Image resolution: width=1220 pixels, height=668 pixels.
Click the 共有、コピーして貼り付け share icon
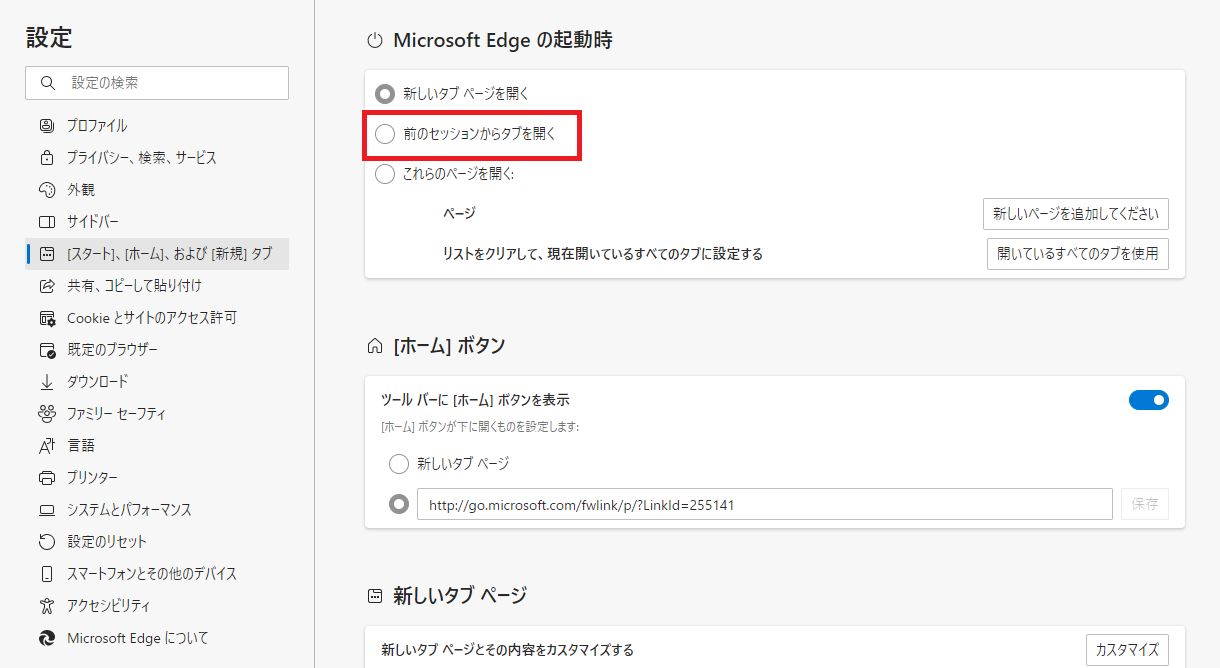46,286
